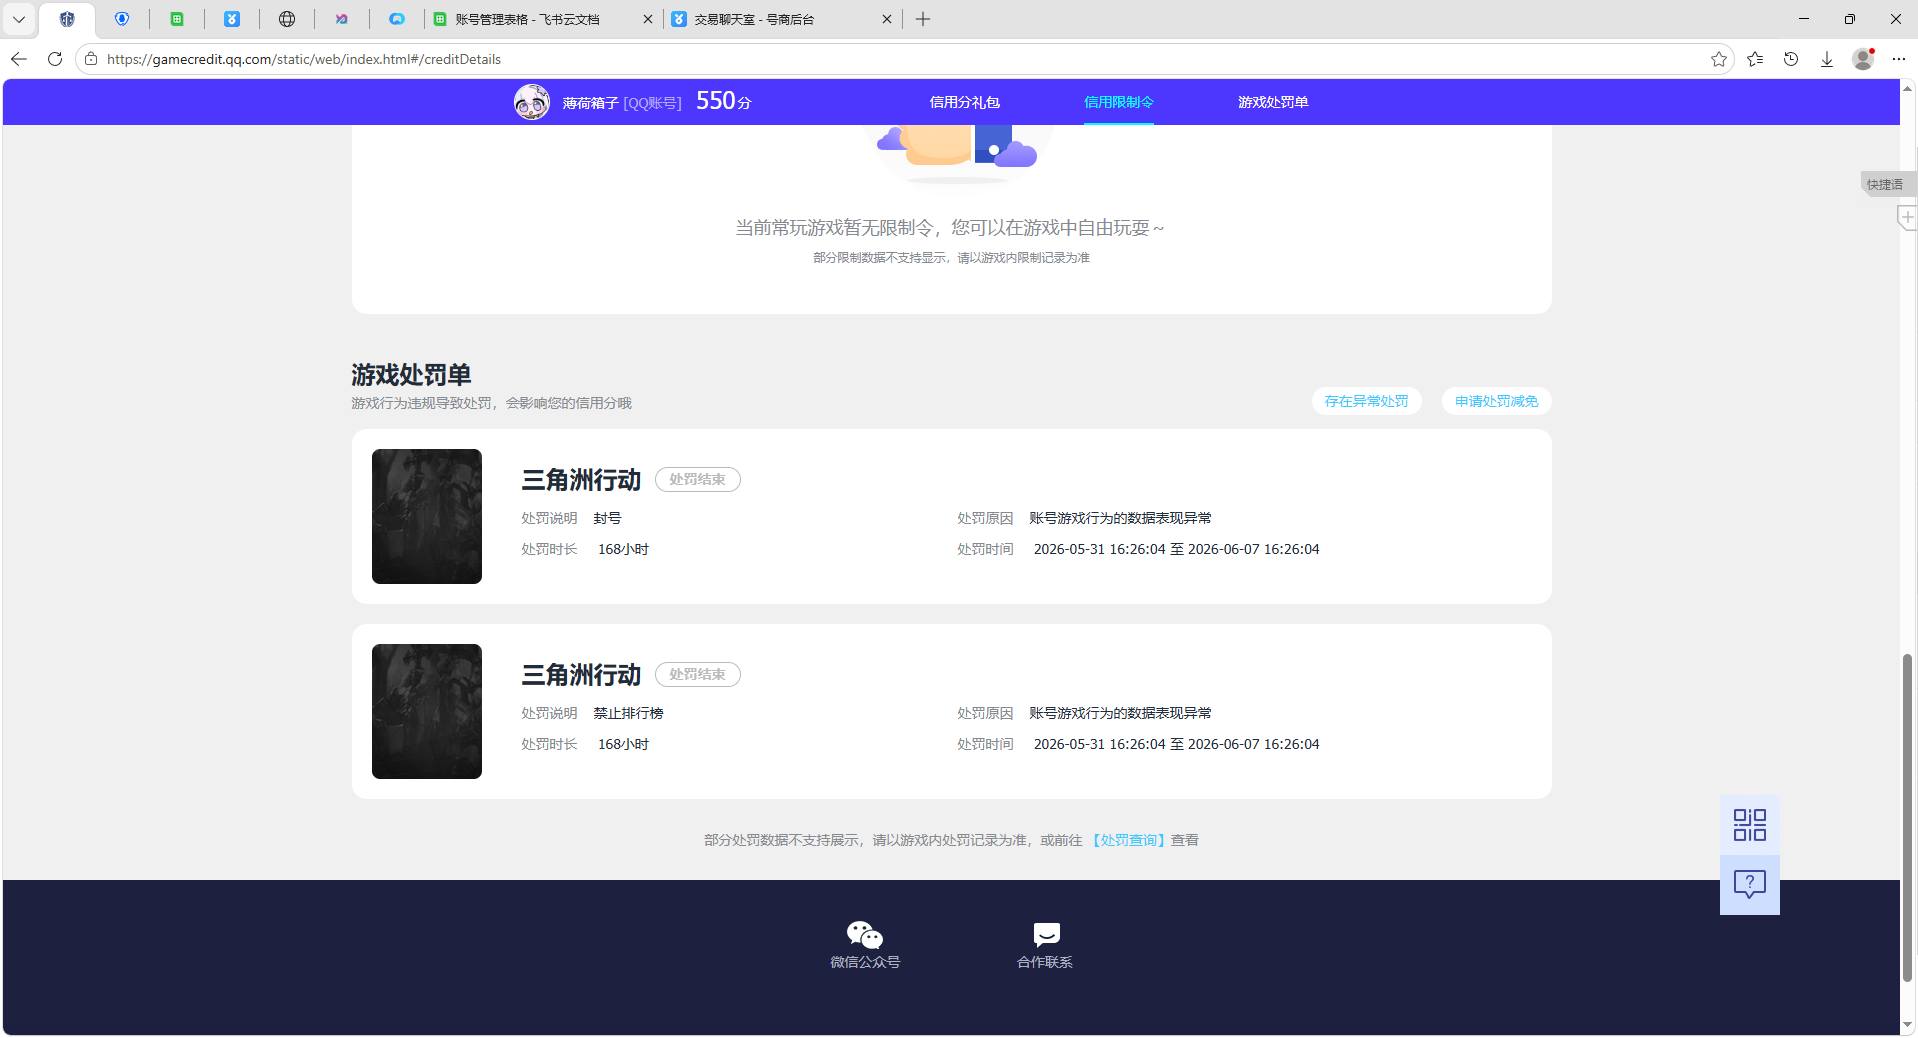Image resolution: width=1918 pixels, height=1038 pixels.
Task: Open the QR code floating icon
Action: tap(1749, 825)
